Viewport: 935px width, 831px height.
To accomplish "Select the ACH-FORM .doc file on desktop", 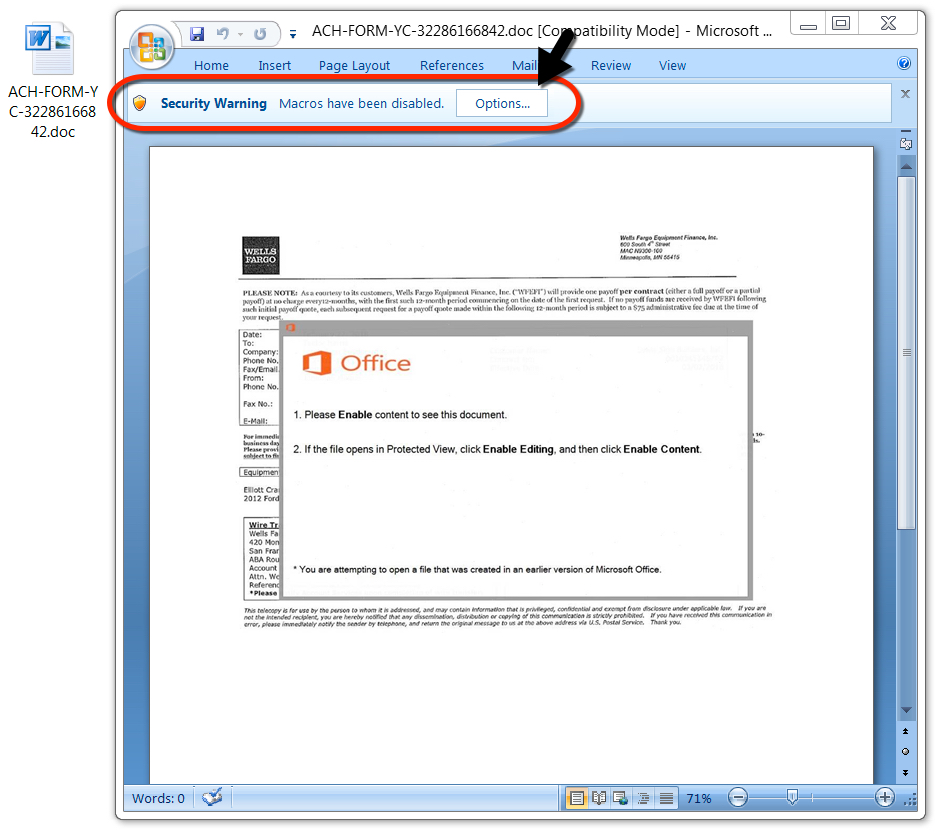I will tap(52, 81).
